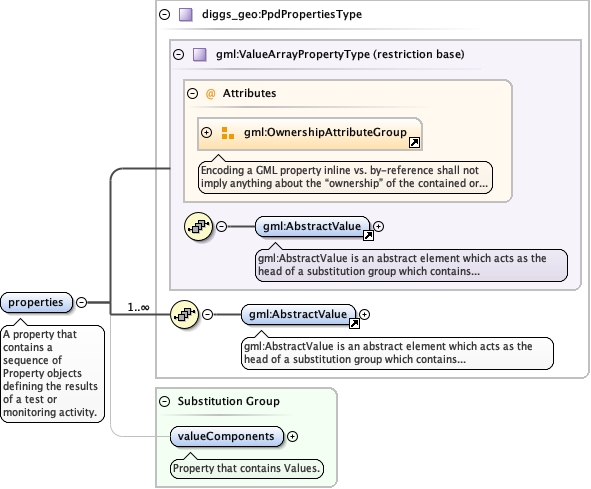Collapse the diggs_geo:PpdPropertiesType section
This screenshot has width=591, height=489.
tap(164, 15)
